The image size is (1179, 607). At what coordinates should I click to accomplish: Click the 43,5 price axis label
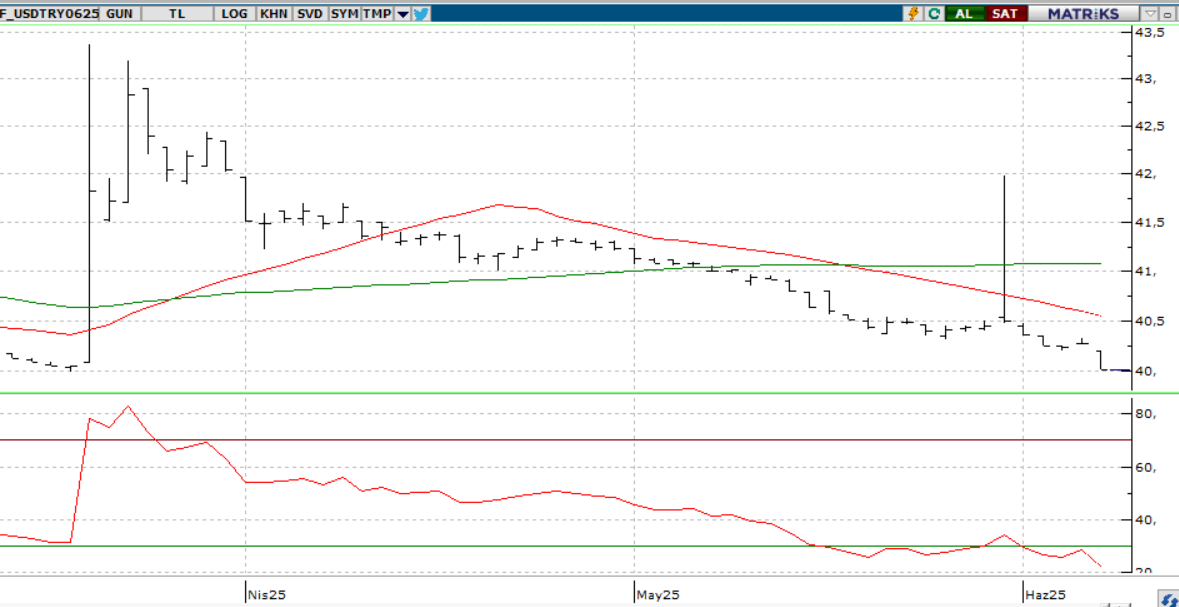(1150, 33)
